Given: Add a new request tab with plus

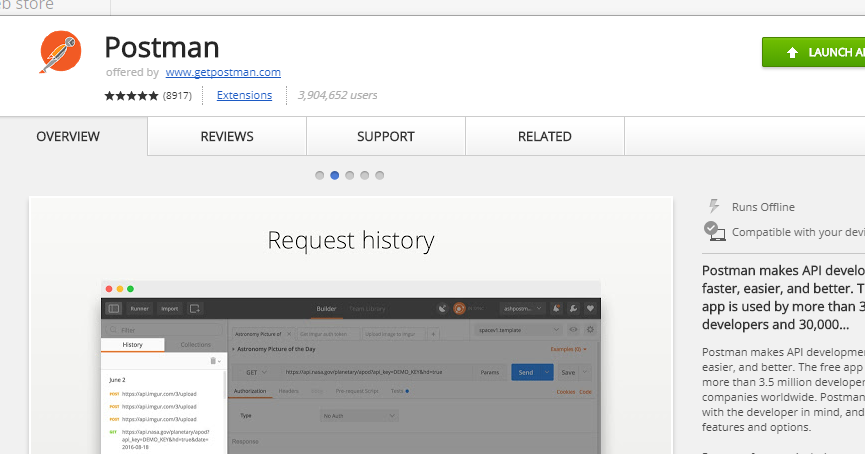Looking at the screenshot, I should pyautogui.click(x=434, y=334).
